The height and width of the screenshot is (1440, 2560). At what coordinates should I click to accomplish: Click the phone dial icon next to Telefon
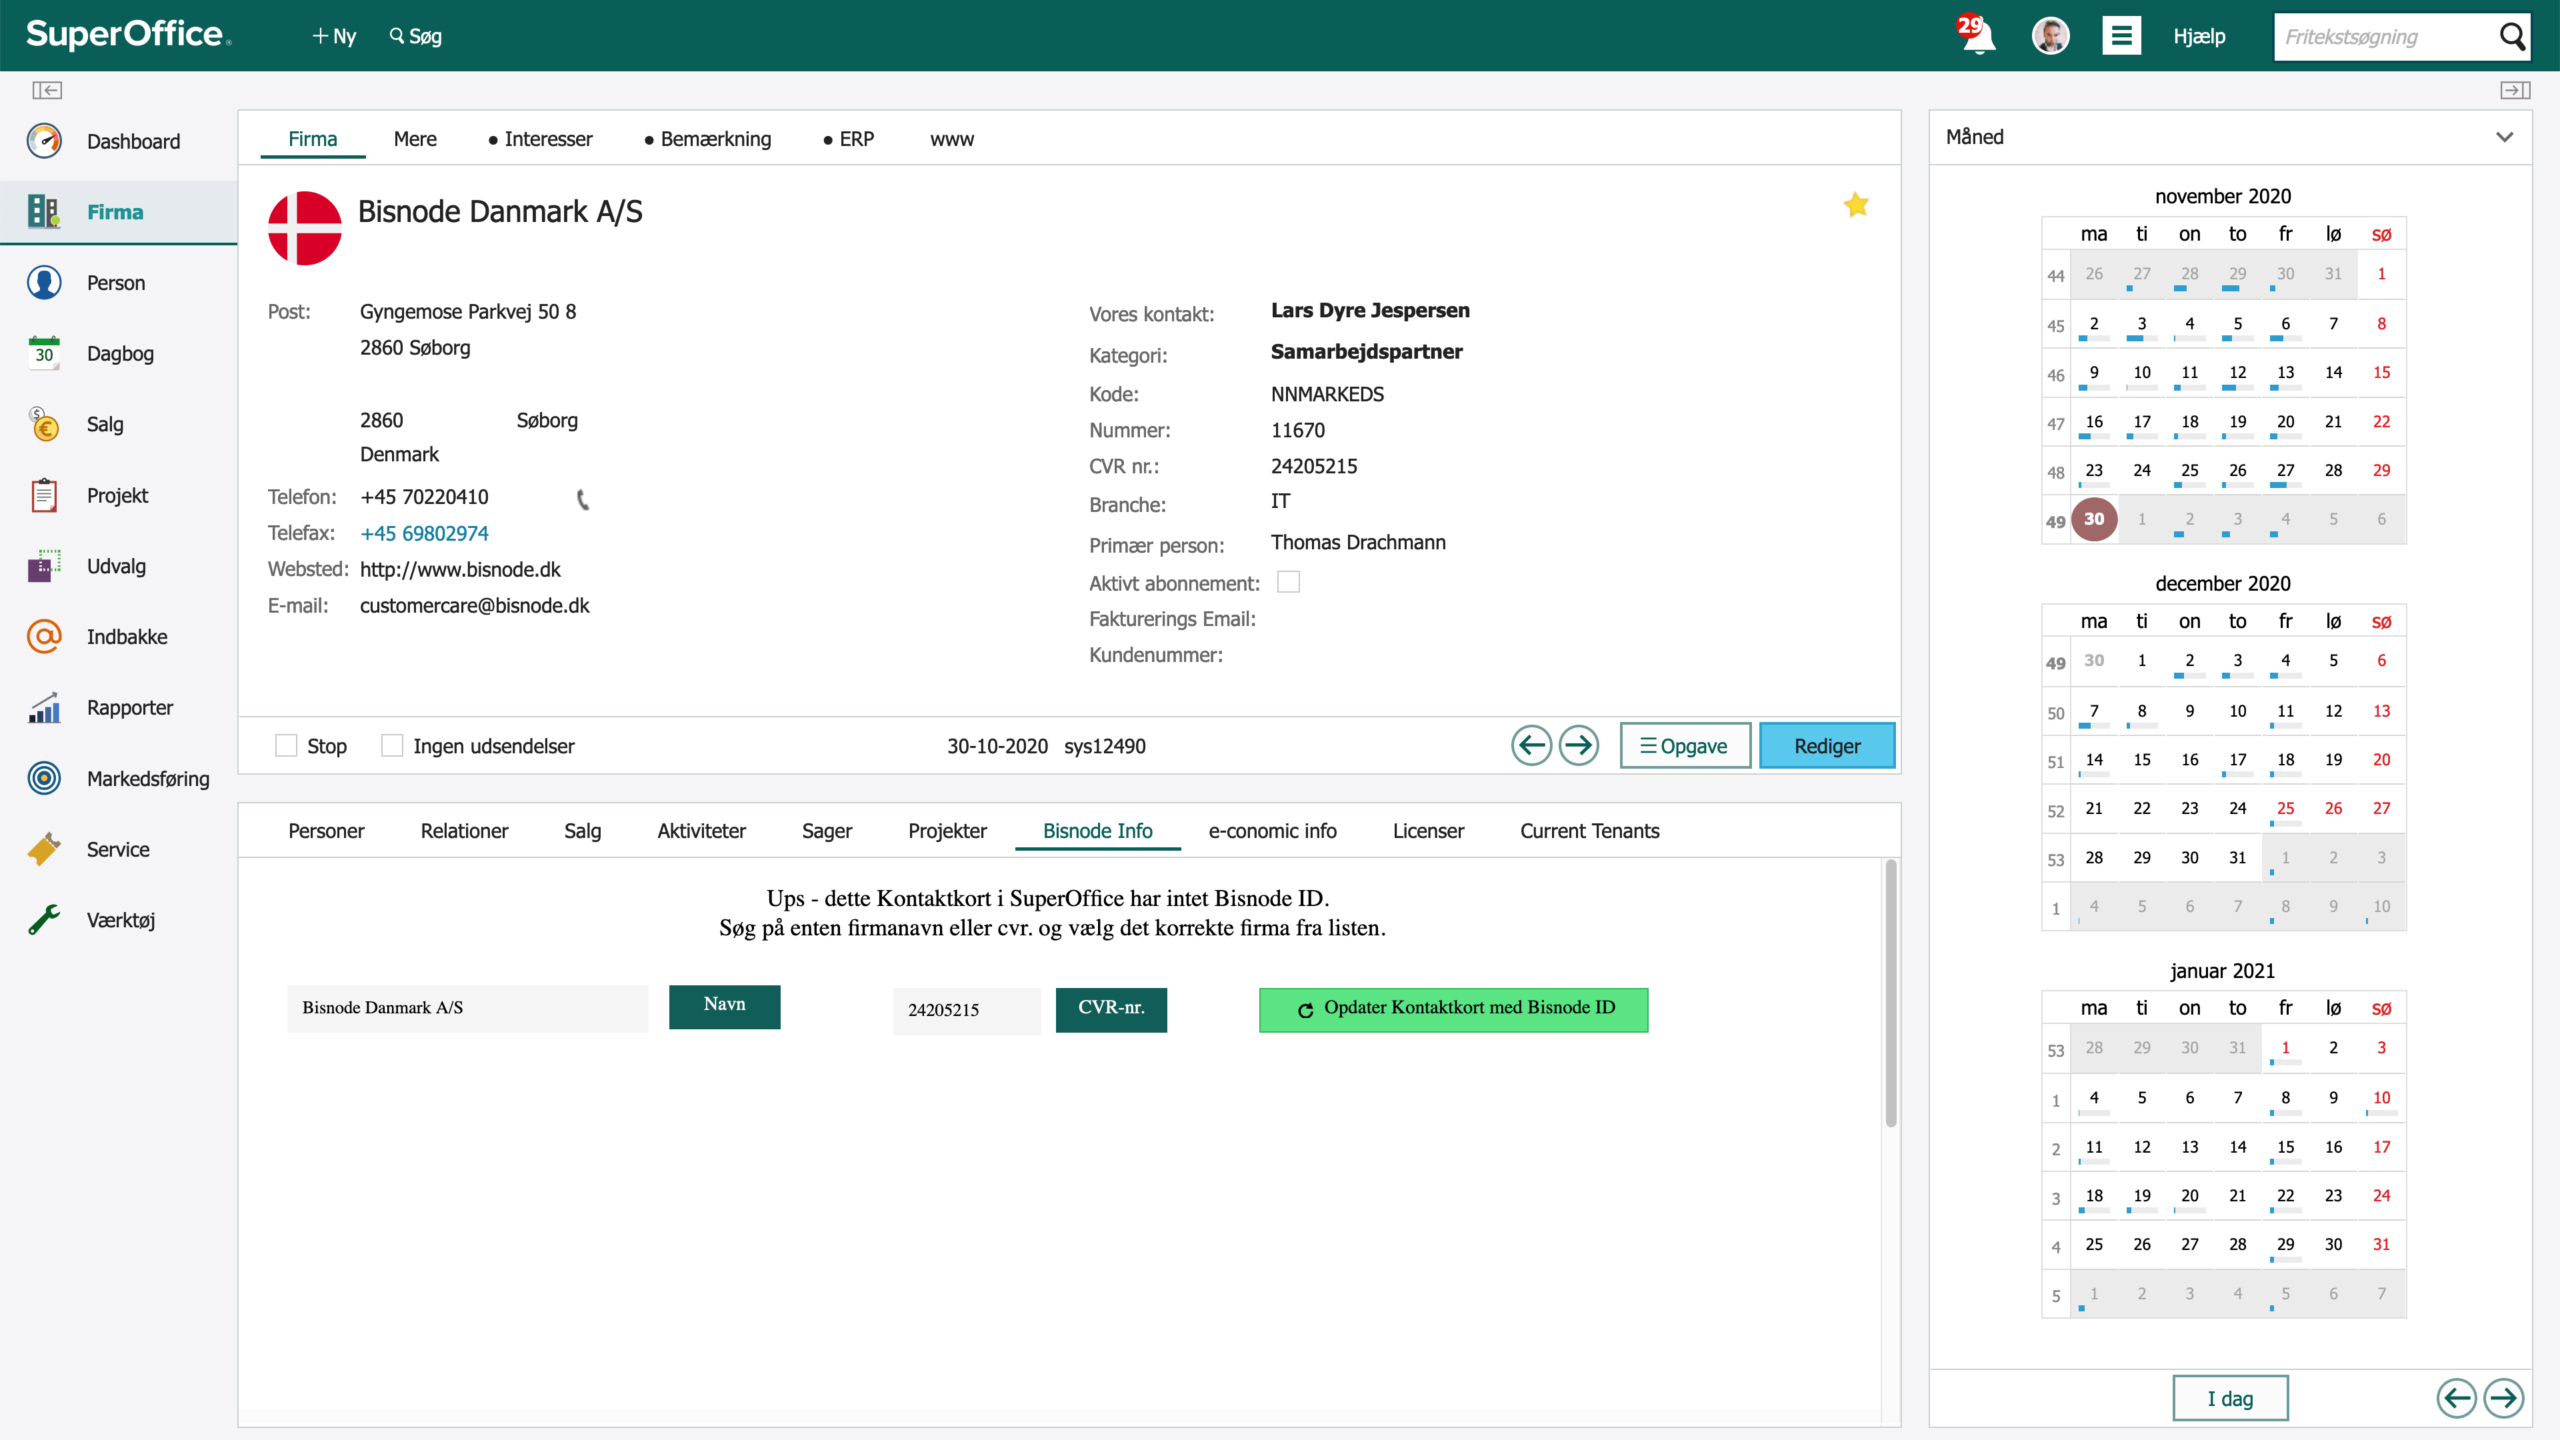(583, 499)
